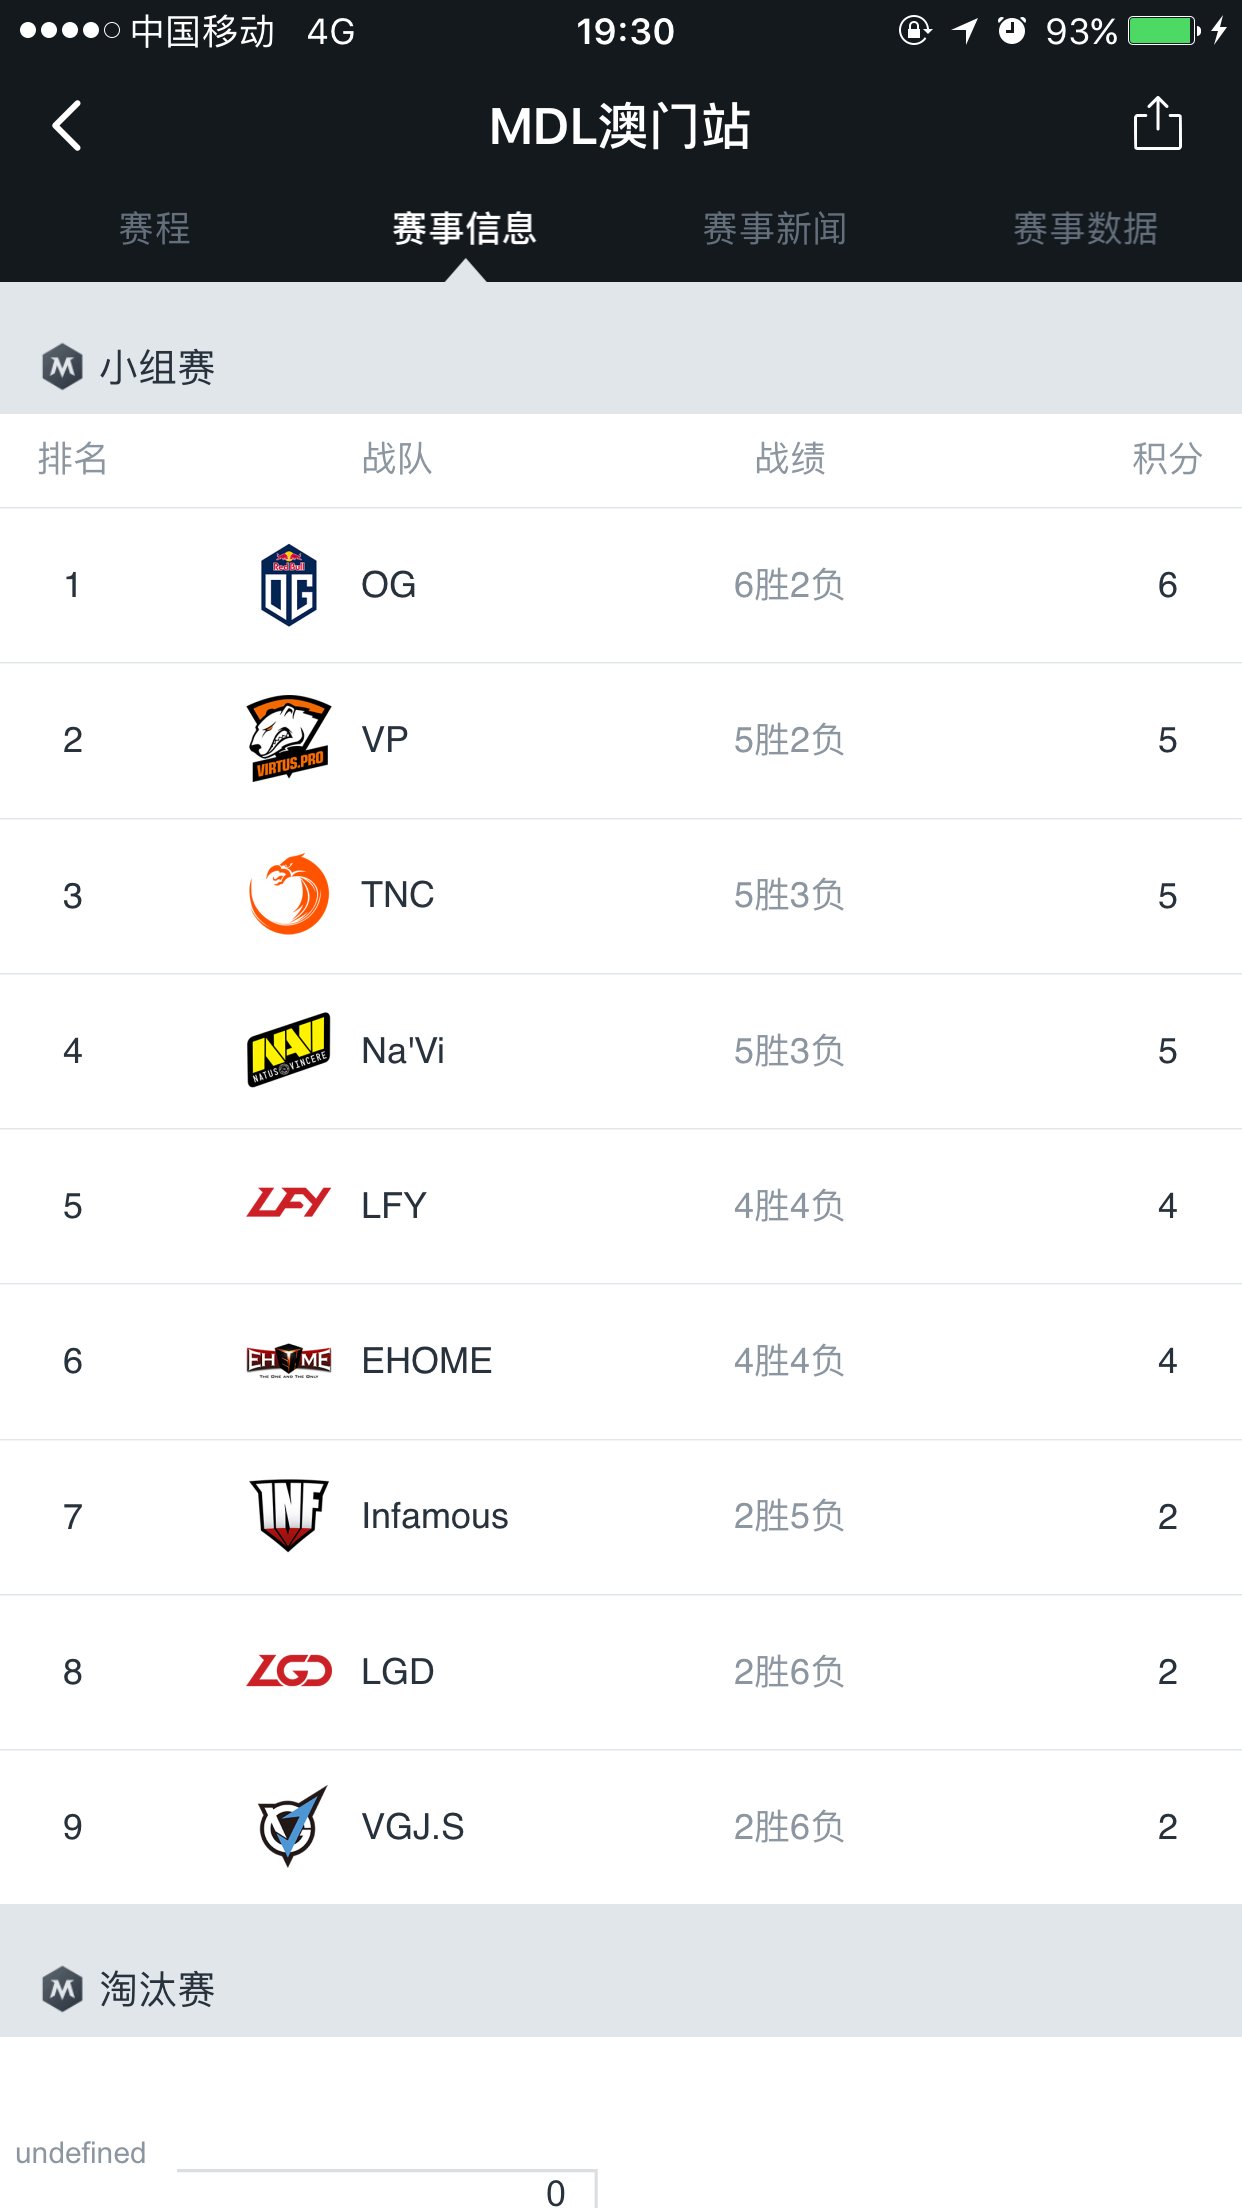Select the VGJ.S team logo
The image size is (1242, 2208).
click(289, 1826)
